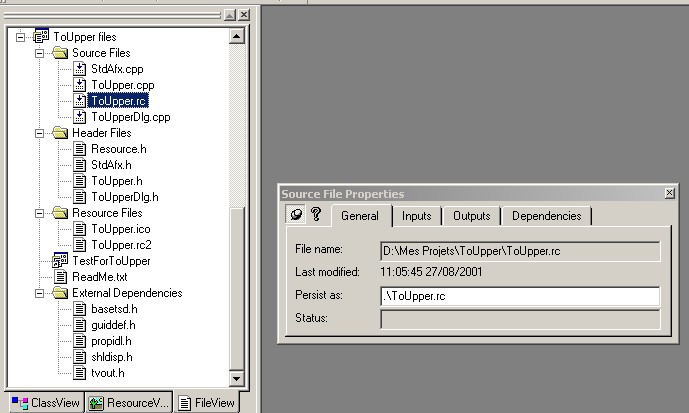Screen dimensions: 689x413
Task: Click the Resource.h document icon
Action: [80, 149]
